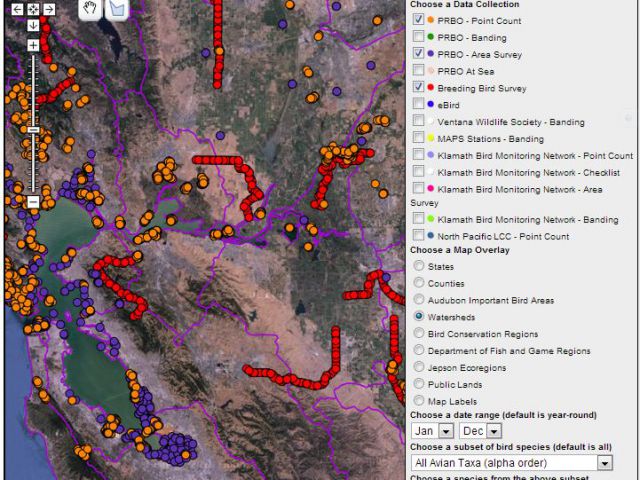This screenshot has height=480, width=640.
Task: Select Department of Fish and Game Regions
Action: [418, 350]
